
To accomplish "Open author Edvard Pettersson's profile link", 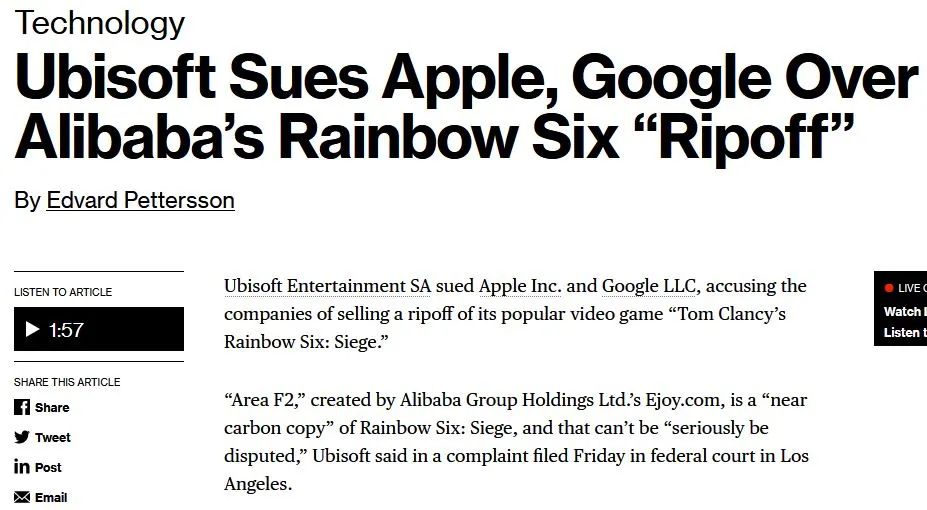I will coord(140,200).
